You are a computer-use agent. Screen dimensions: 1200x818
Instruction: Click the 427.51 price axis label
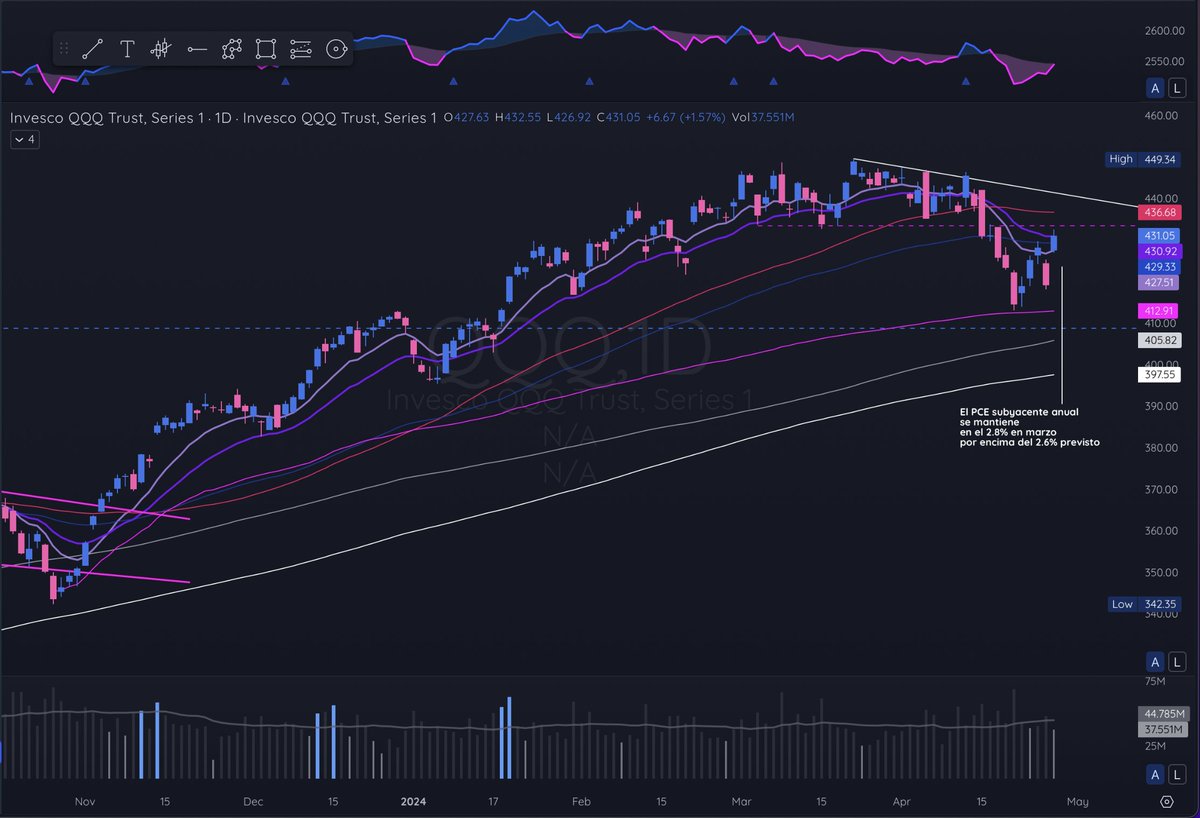pyautogui.click(x=1160, y=283)
